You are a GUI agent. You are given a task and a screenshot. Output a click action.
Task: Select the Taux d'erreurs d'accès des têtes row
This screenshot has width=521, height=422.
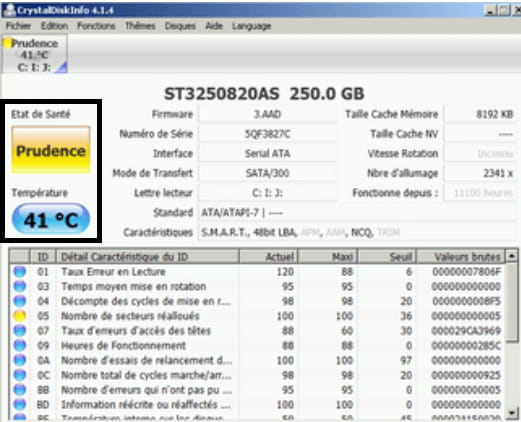257,330
